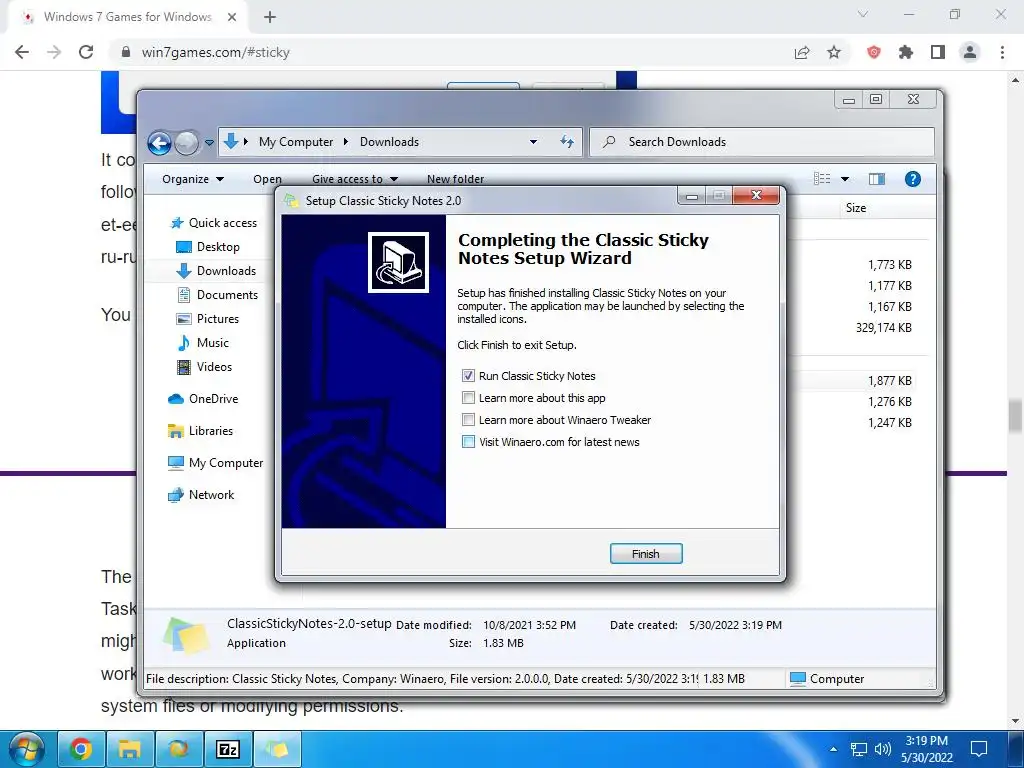This screenshot has height=768, width=1024.
Task: Open the Organize menu
Action: point(193,179)
